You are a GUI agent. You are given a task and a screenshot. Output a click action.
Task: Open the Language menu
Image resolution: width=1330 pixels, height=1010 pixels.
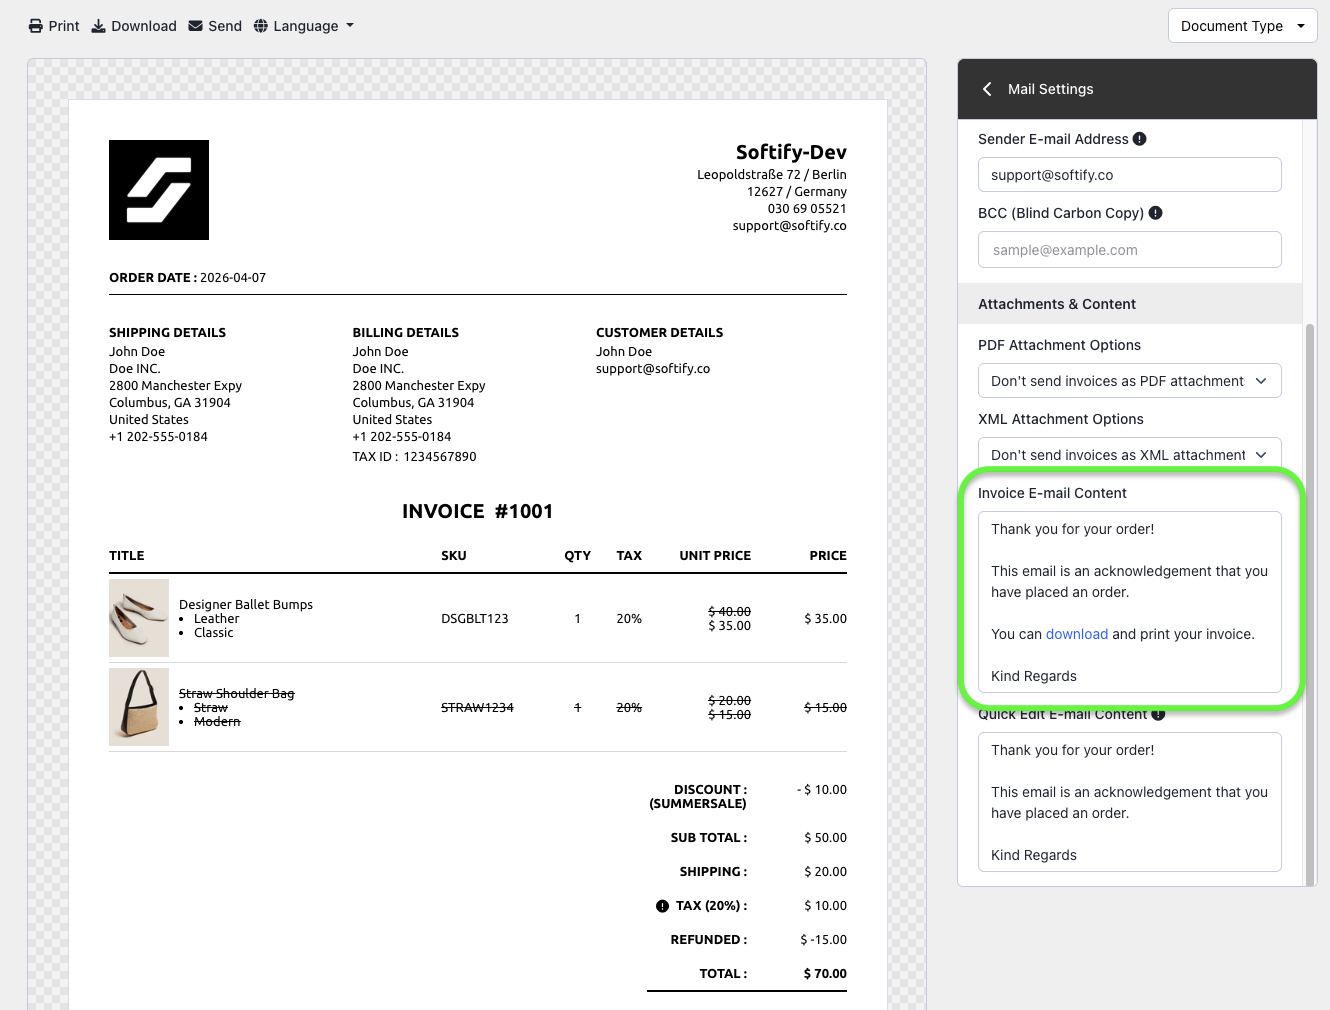tap(305, 26)
